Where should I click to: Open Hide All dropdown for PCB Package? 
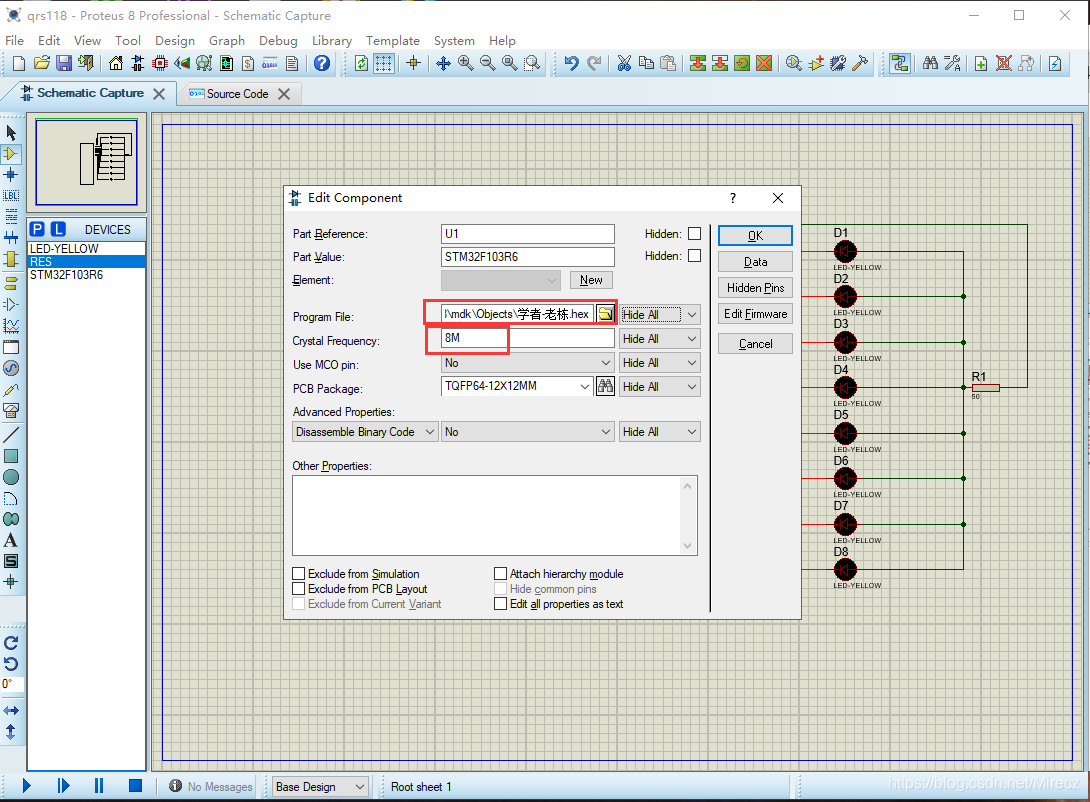pos(659,386)
